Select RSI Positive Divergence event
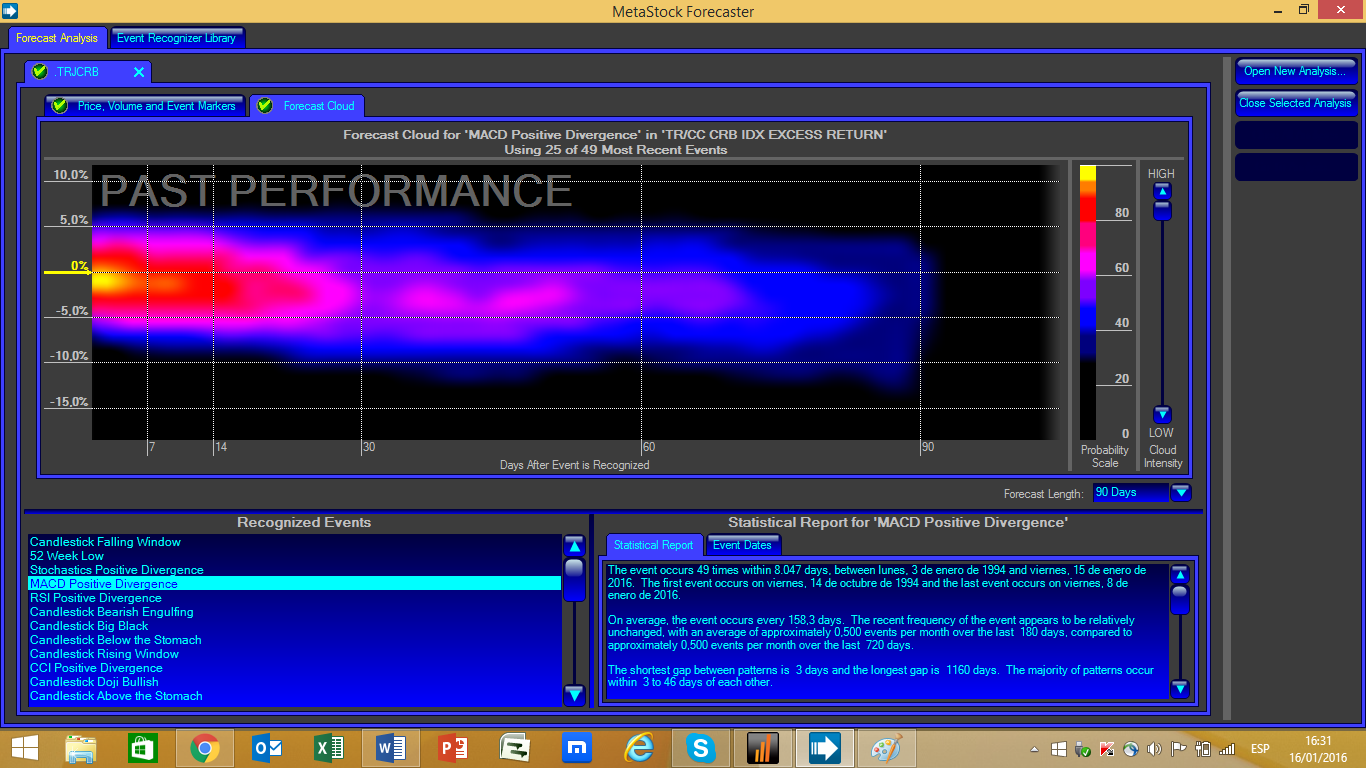The width and height of the screenshot is (1366, 768). [x=96, y=598]
